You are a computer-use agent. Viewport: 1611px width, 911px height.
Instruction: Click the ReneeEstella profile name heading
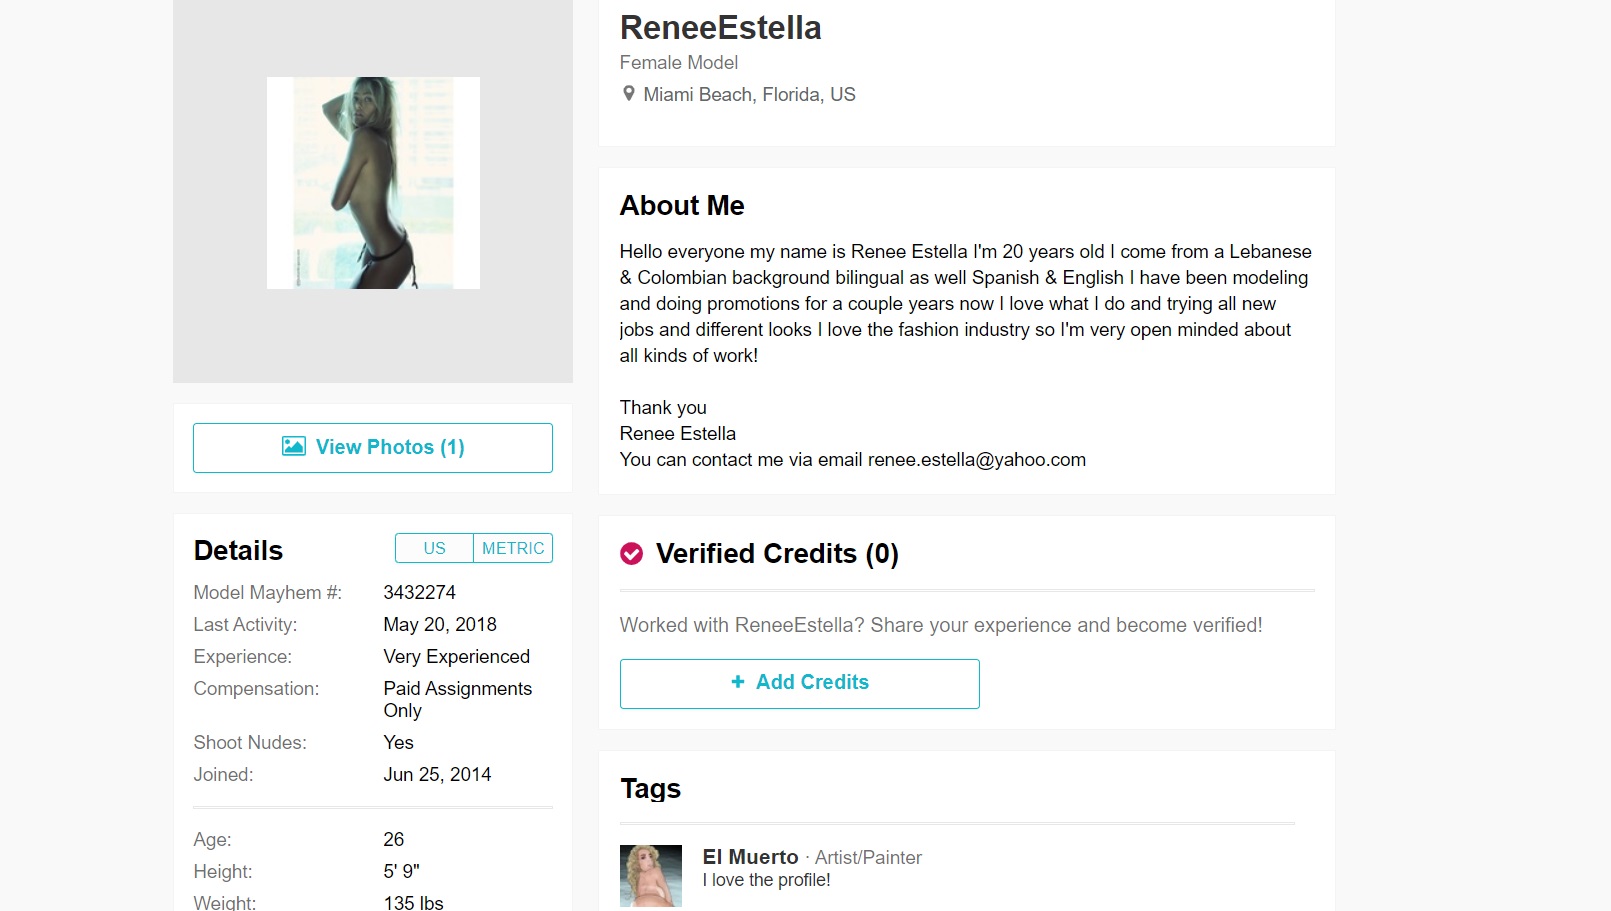tap(720, 28)
